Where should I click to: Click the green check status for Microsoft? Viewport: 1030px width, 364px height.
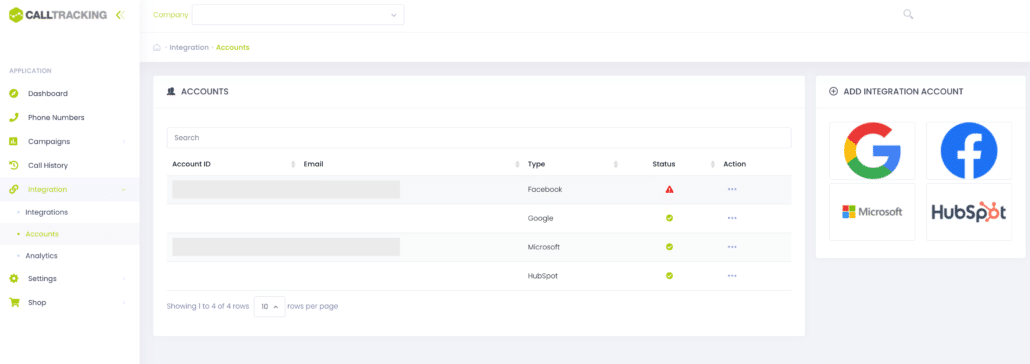pyautogui.click(x=669, y=247)
